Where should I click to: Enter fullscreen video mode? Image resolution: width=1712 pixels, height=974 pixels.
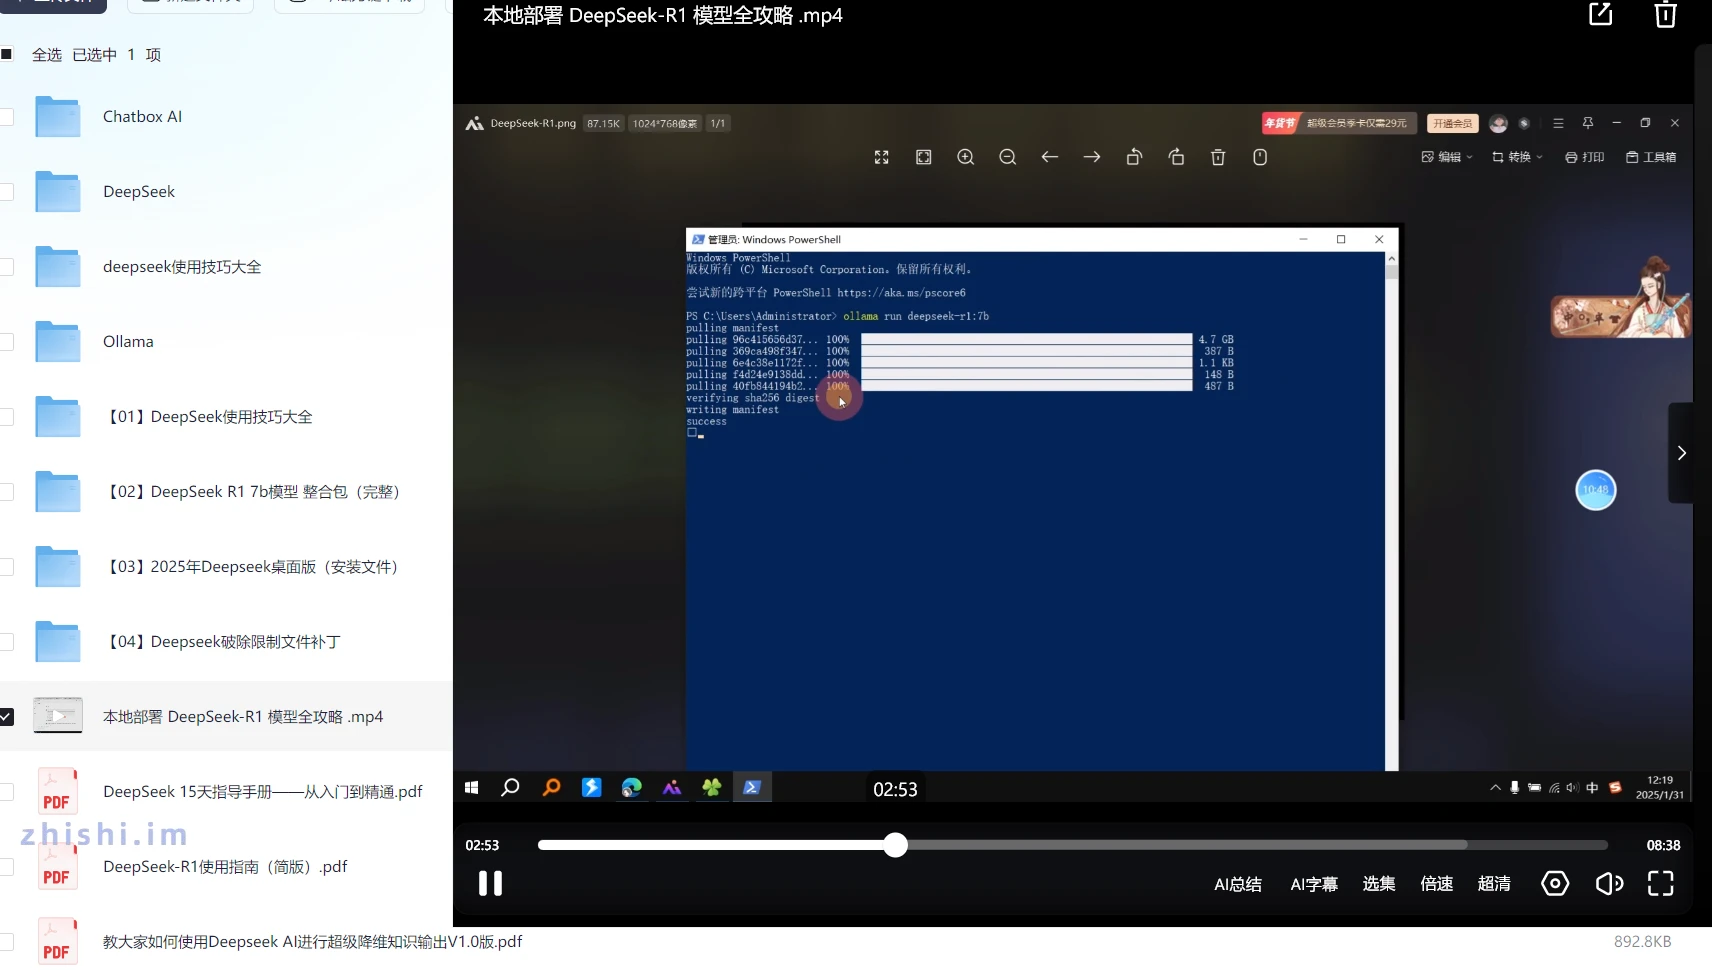(x=1660, y=883)
